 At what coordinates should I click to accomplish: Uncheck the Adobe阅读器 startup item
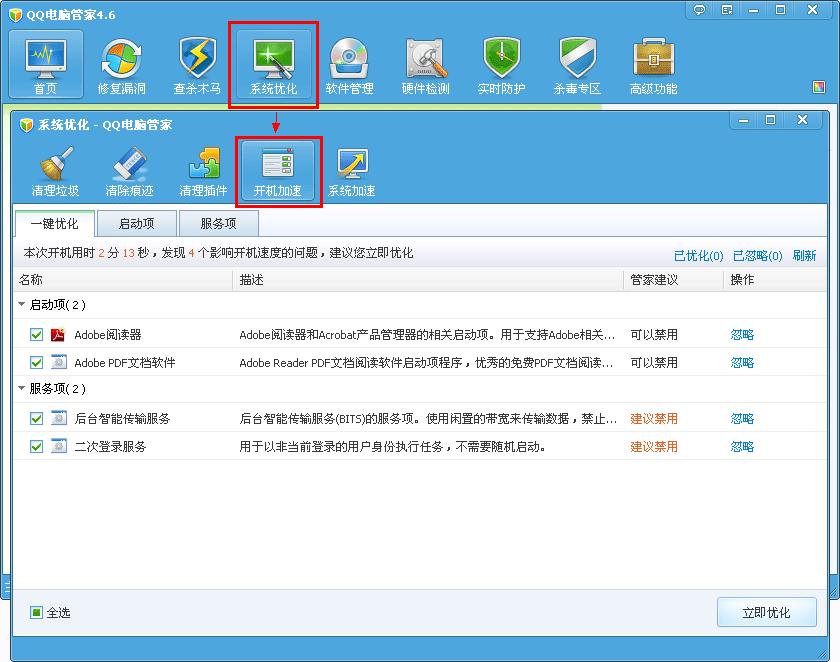(x=36, y=335)
